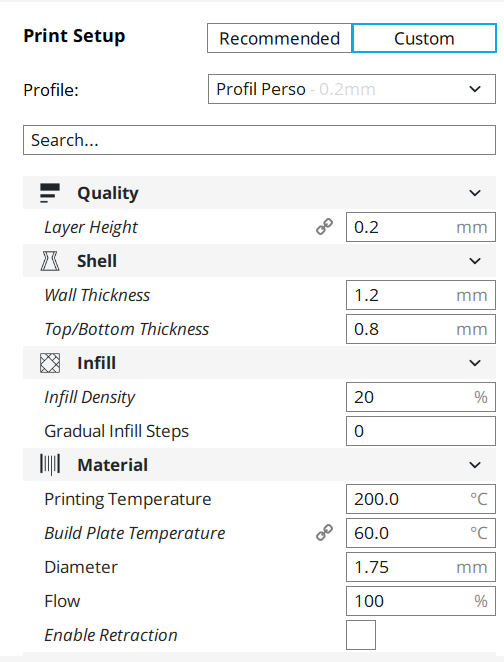Screen dimensions: 504x662
Task: Collapse the Quality section chevron
Action: pyautogui.click(x=475, y=193)
